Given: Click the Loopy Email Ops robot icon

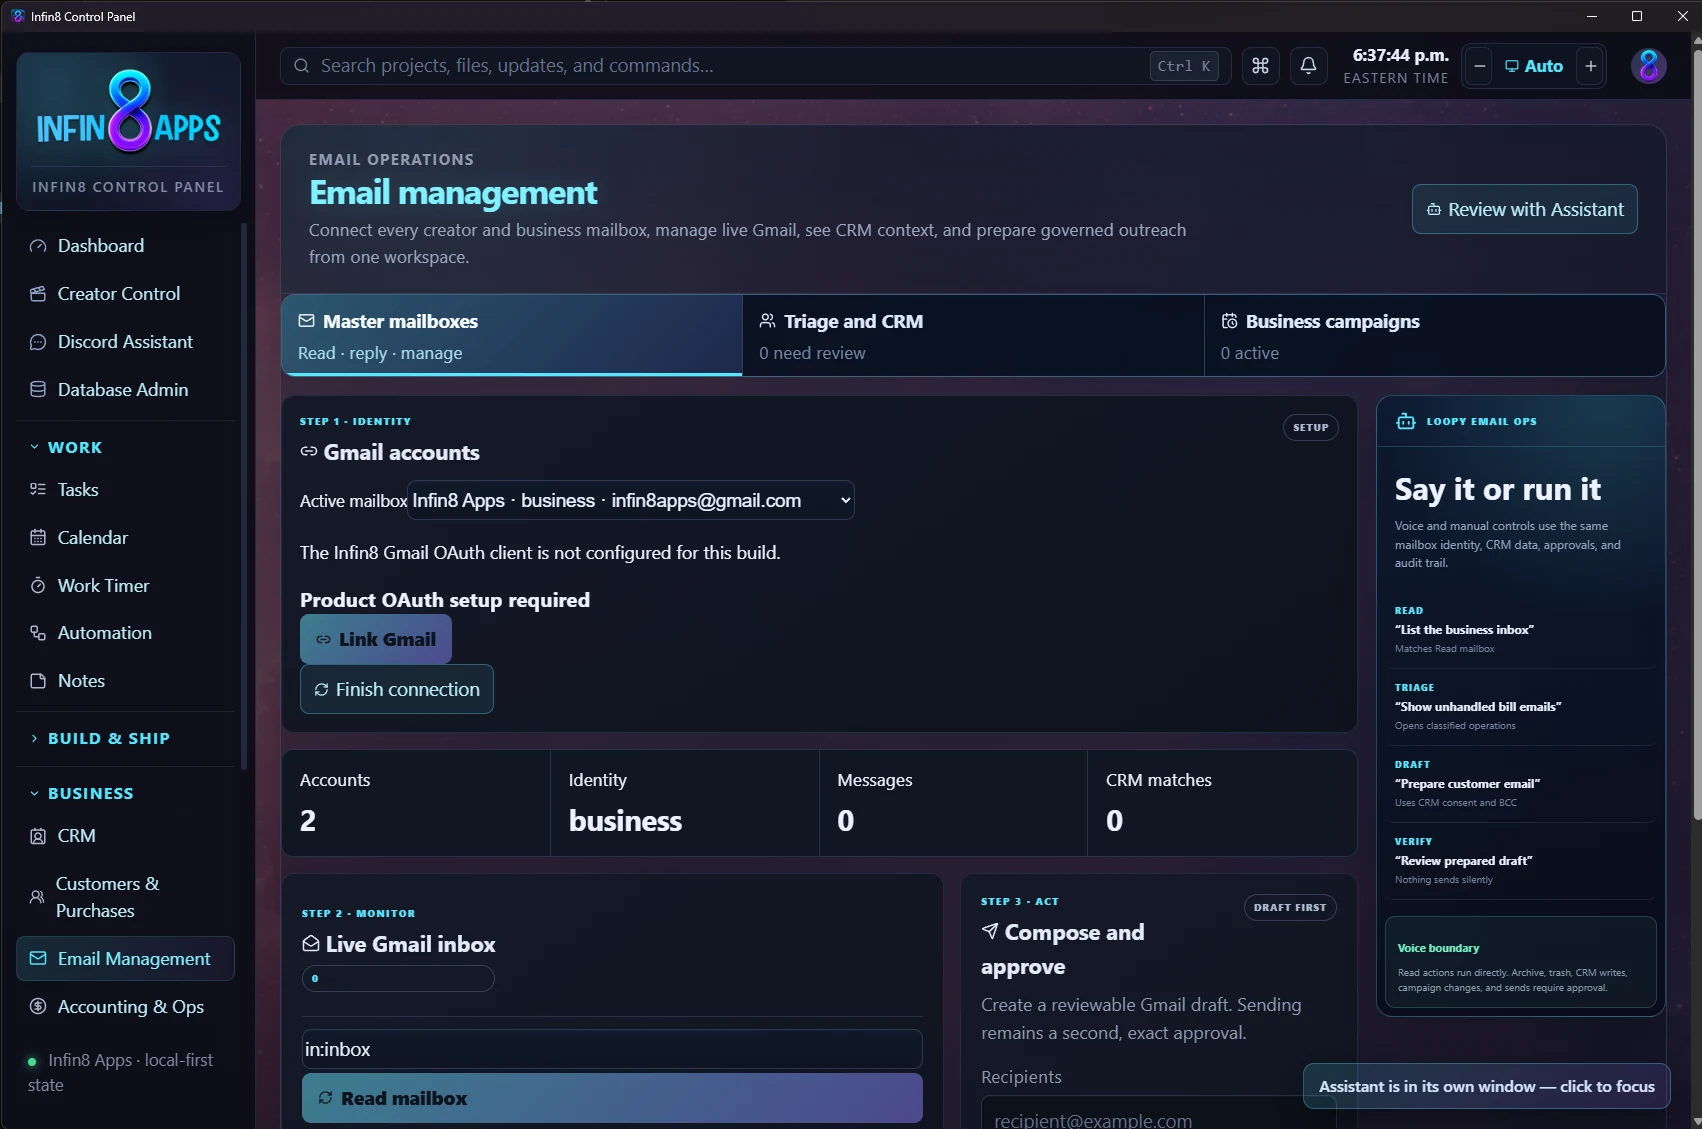Looking at the screenshot, I should (1406, 421).
